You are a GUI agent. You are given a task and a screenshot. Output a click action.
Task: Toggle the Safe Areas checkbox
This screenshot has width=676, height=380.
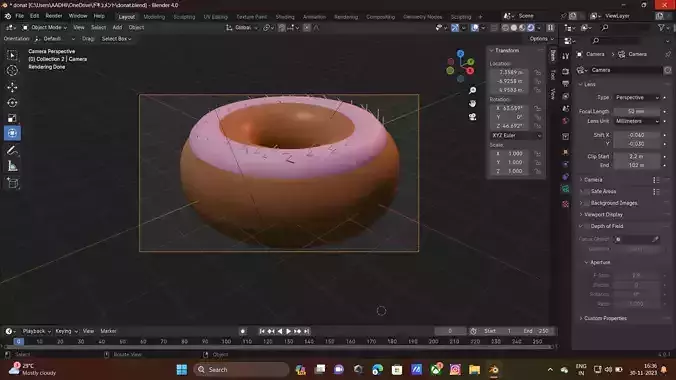(x=587, y=192)
